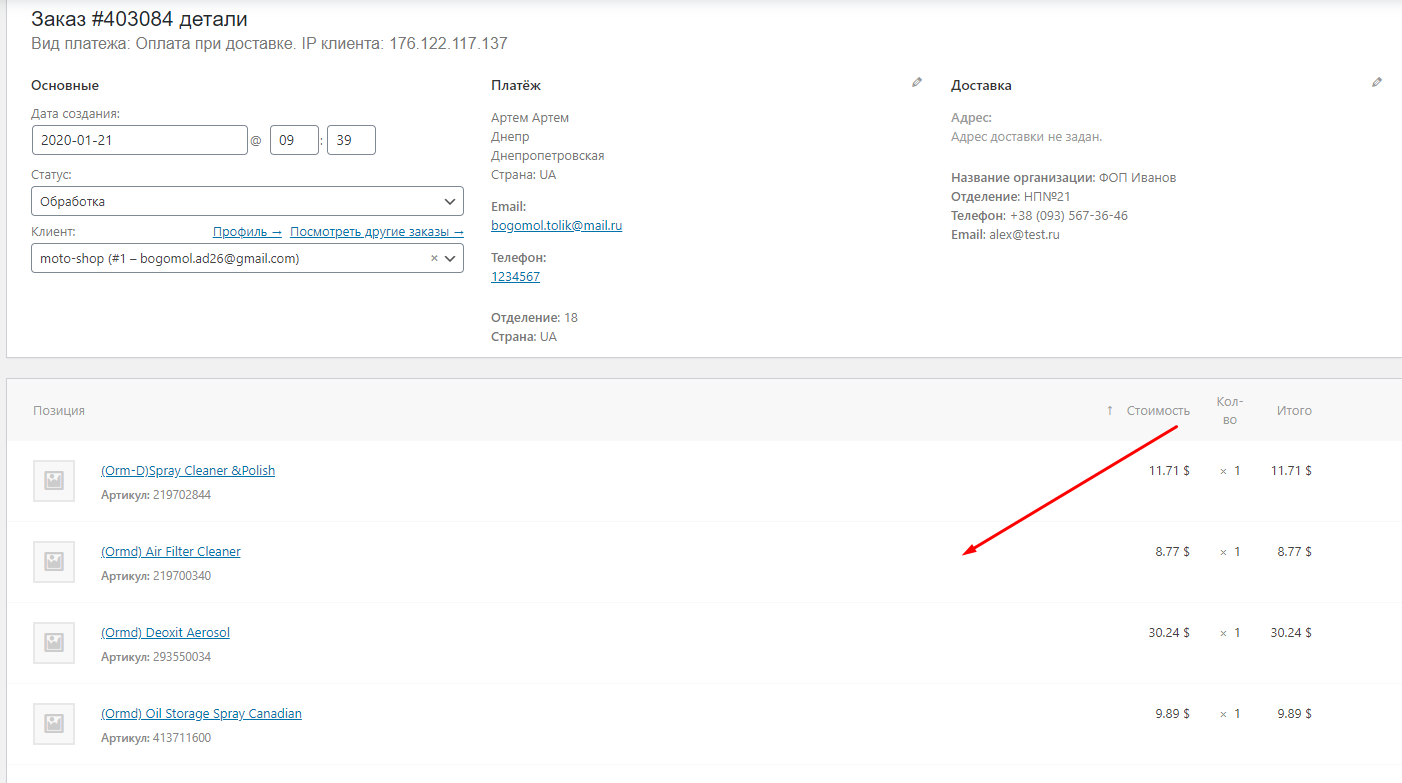1402x783 pixels.
Task: Click placeholder image of Air Filter Cleaner
Action: (x=54, y=562)
